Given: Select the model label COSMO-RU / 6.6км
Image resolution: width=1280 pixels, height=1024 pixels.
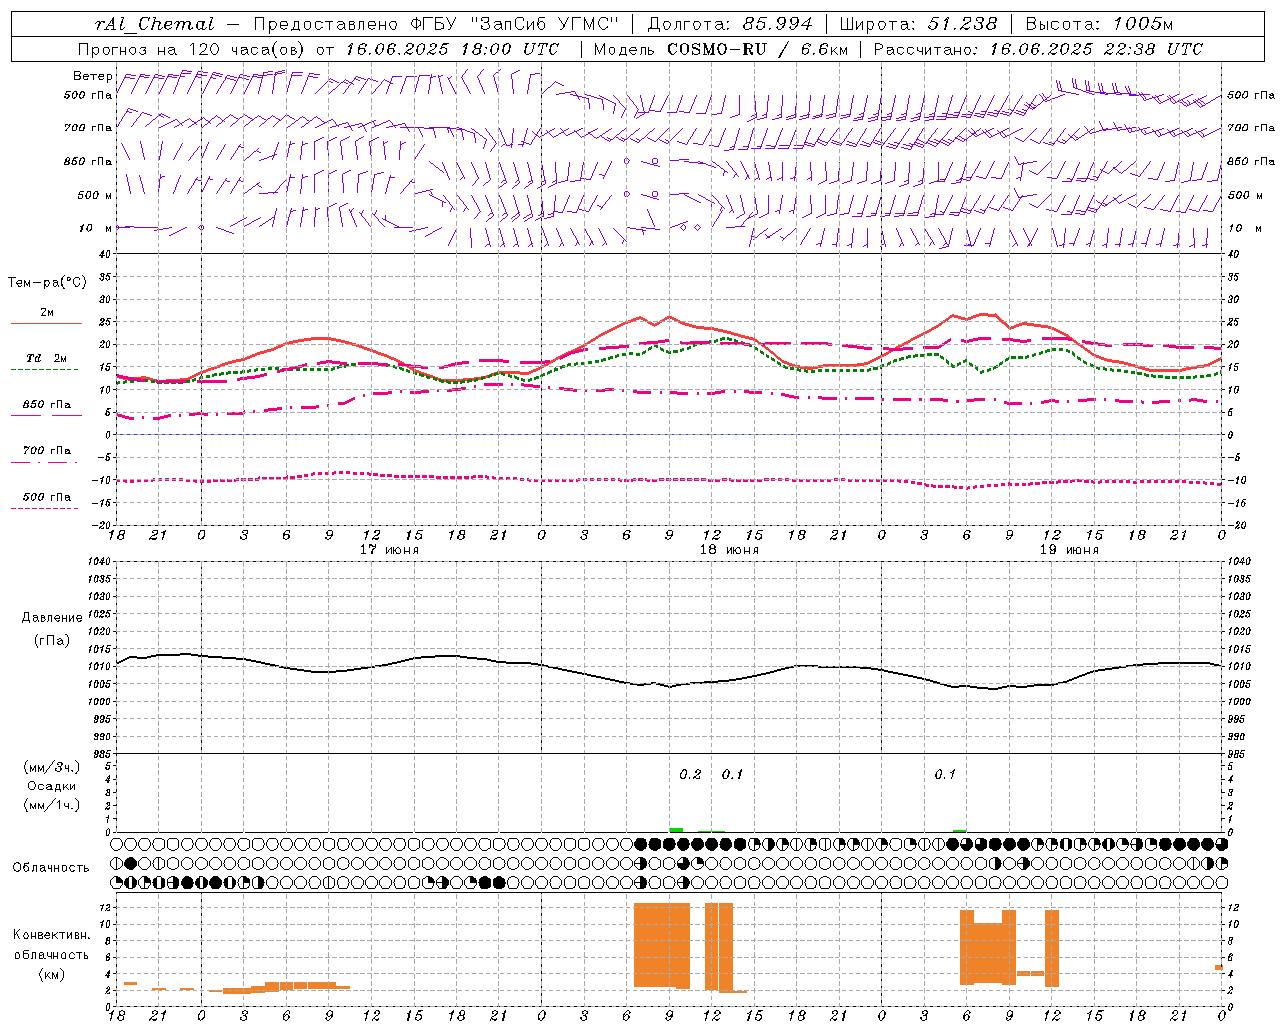Looking at the screenshot, I should (757, 49).
